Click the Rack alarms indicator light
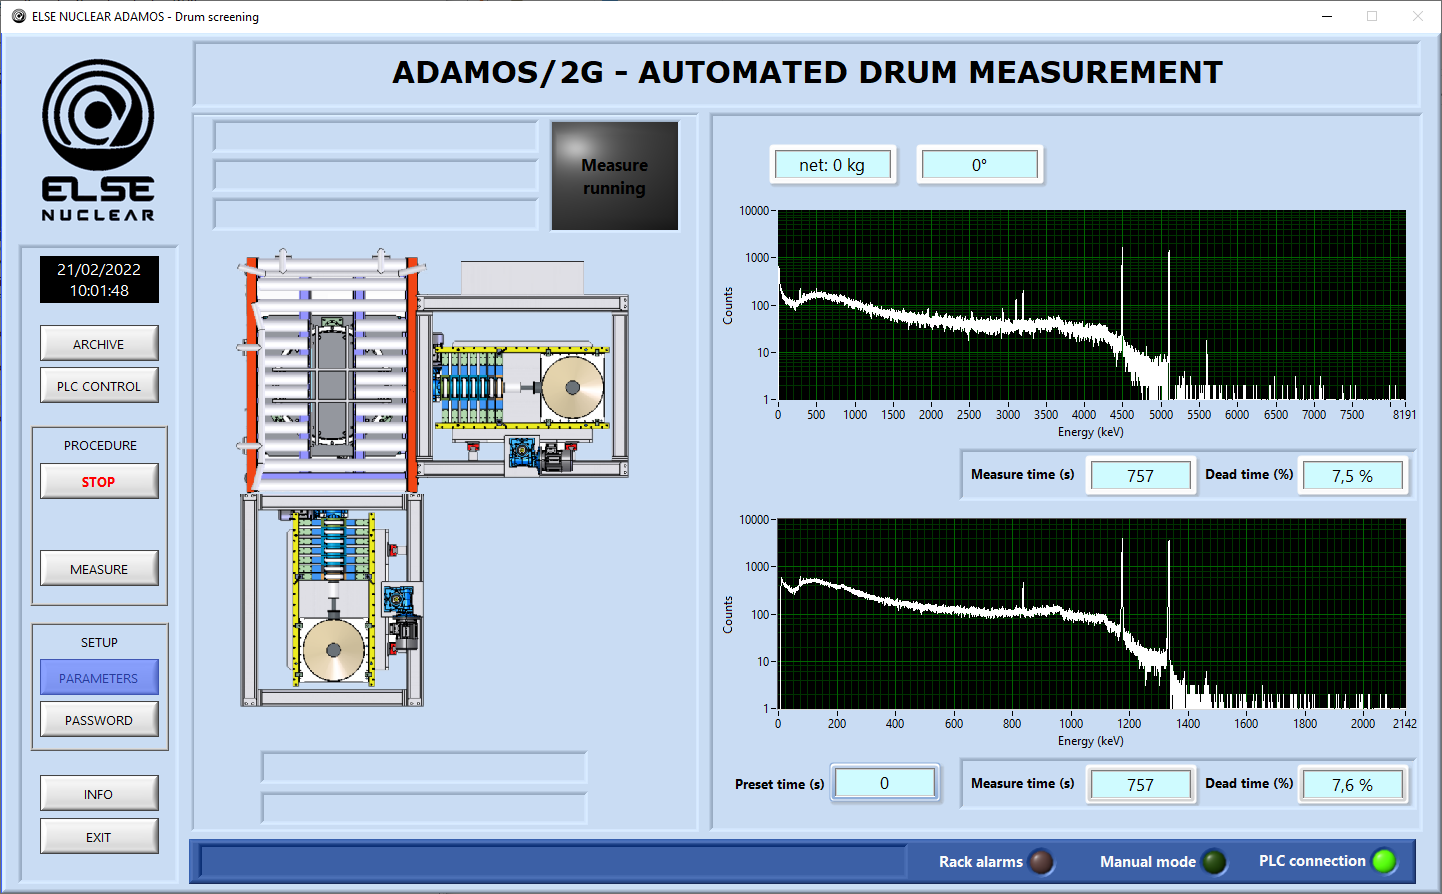Viewport: 1442px width, 894px height. click(x=1041, y=861)
